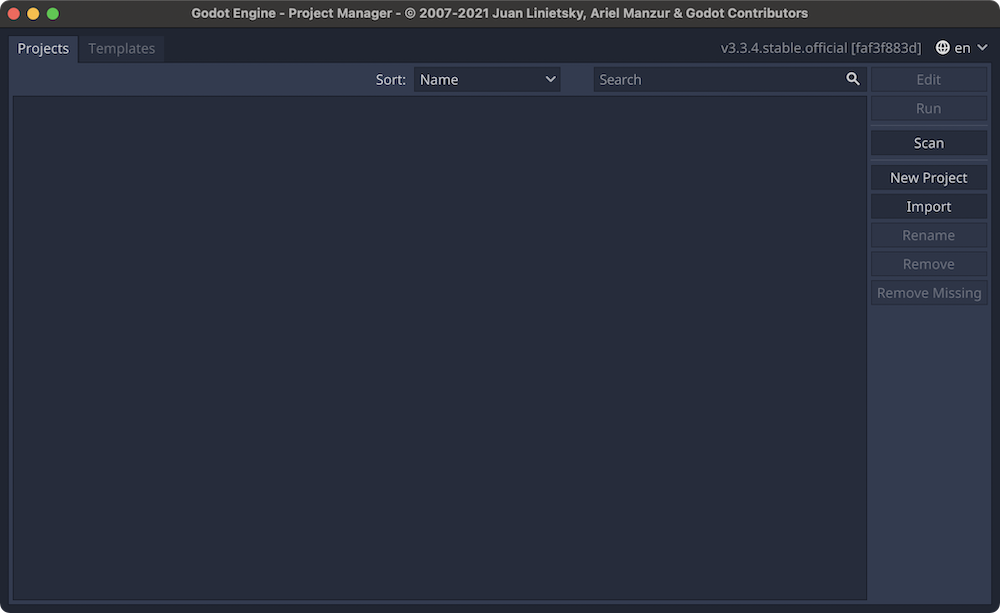The image size is (1000, 613).
Task: Click the Run button
Action: (929, 108)
